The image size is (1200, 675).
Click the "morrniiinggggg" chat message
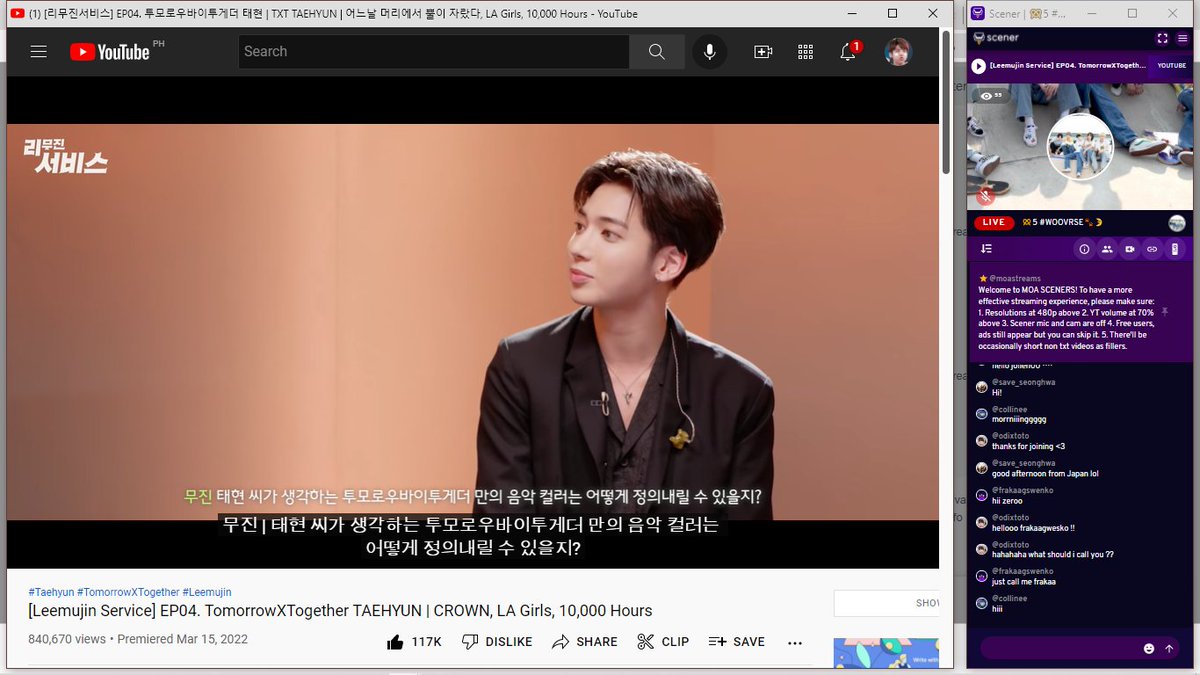click(1019, 420)
